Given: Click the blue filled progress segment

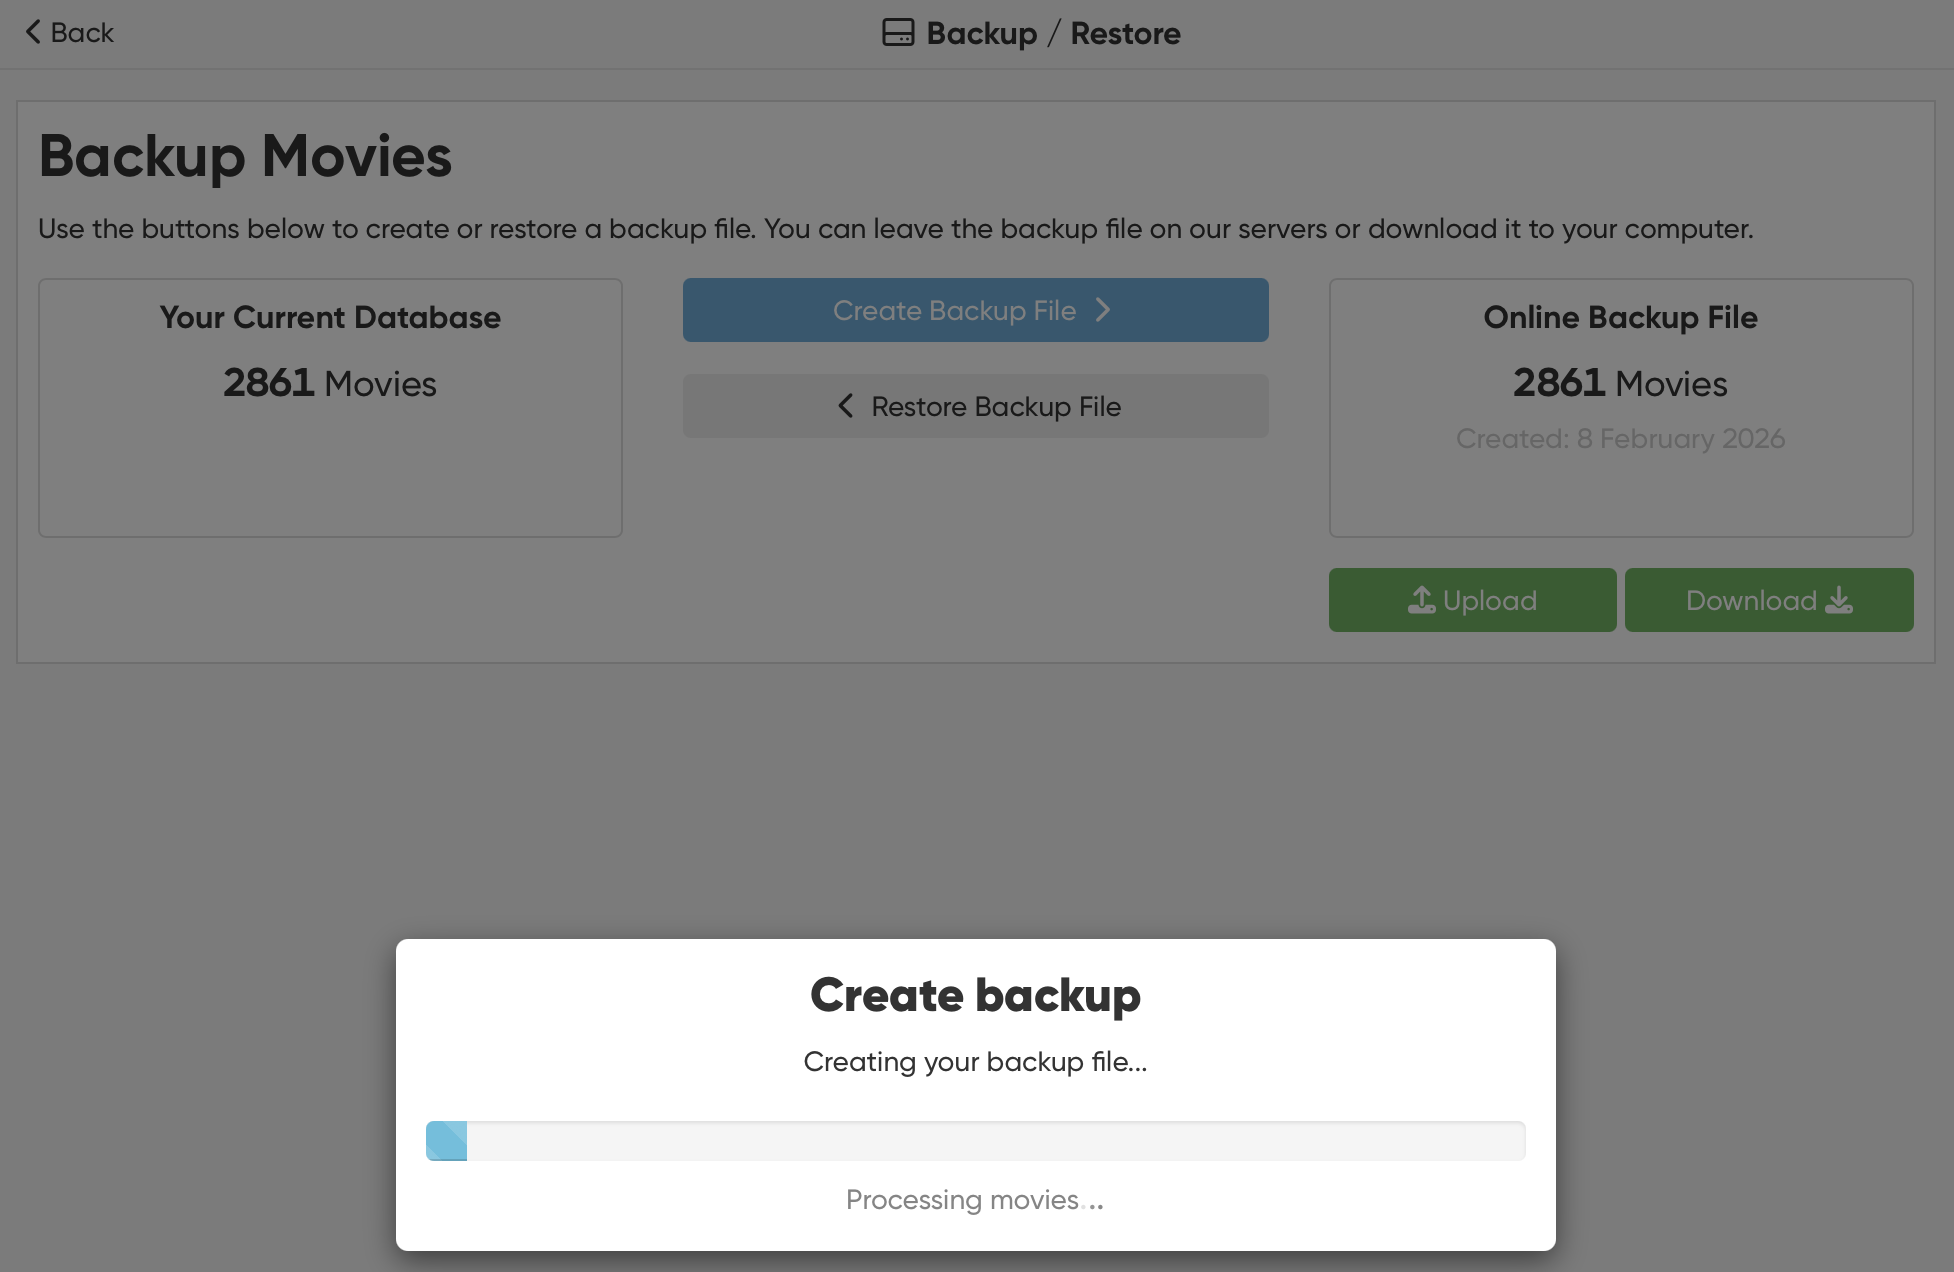Looking at the screenshot, I should [x=446, y=1141].
